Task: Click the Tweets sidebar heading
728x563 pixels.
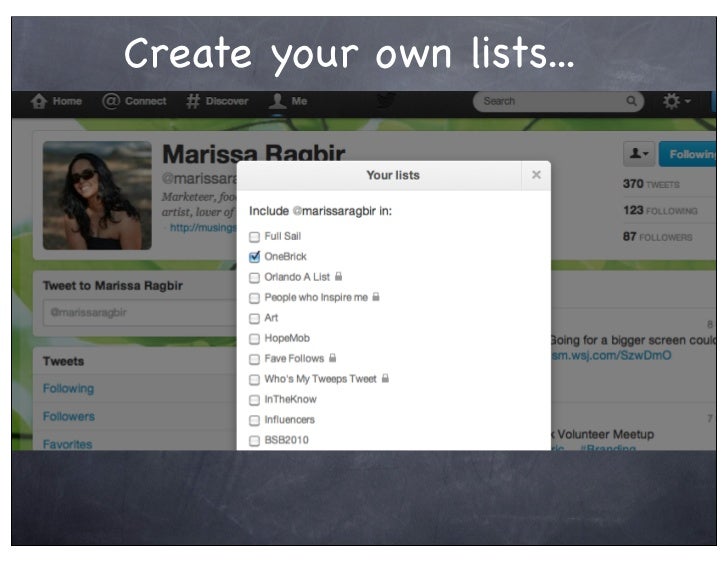Action: pyautogui.click(x=63, y=361)
